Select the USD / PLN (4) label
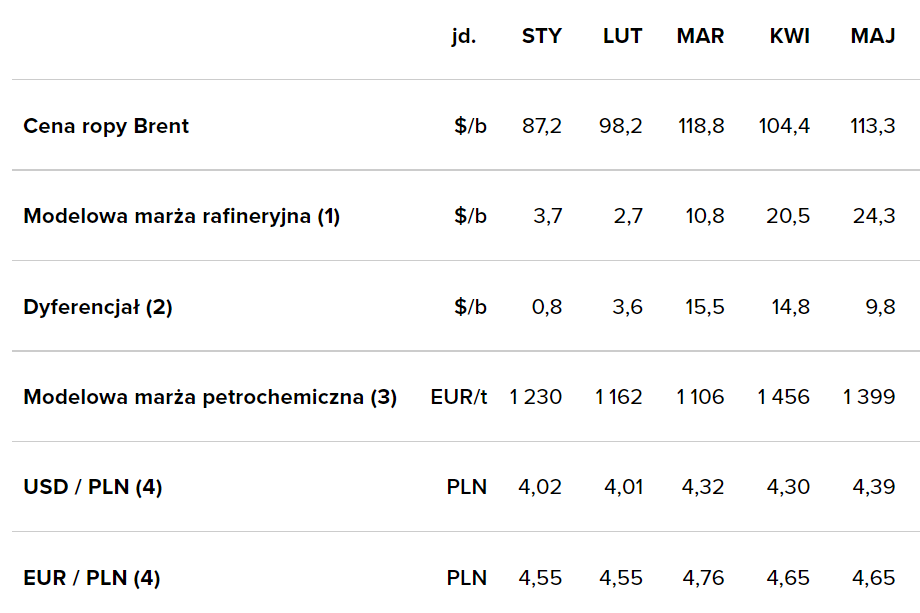 pyautogui.click(x=93, y=487)
